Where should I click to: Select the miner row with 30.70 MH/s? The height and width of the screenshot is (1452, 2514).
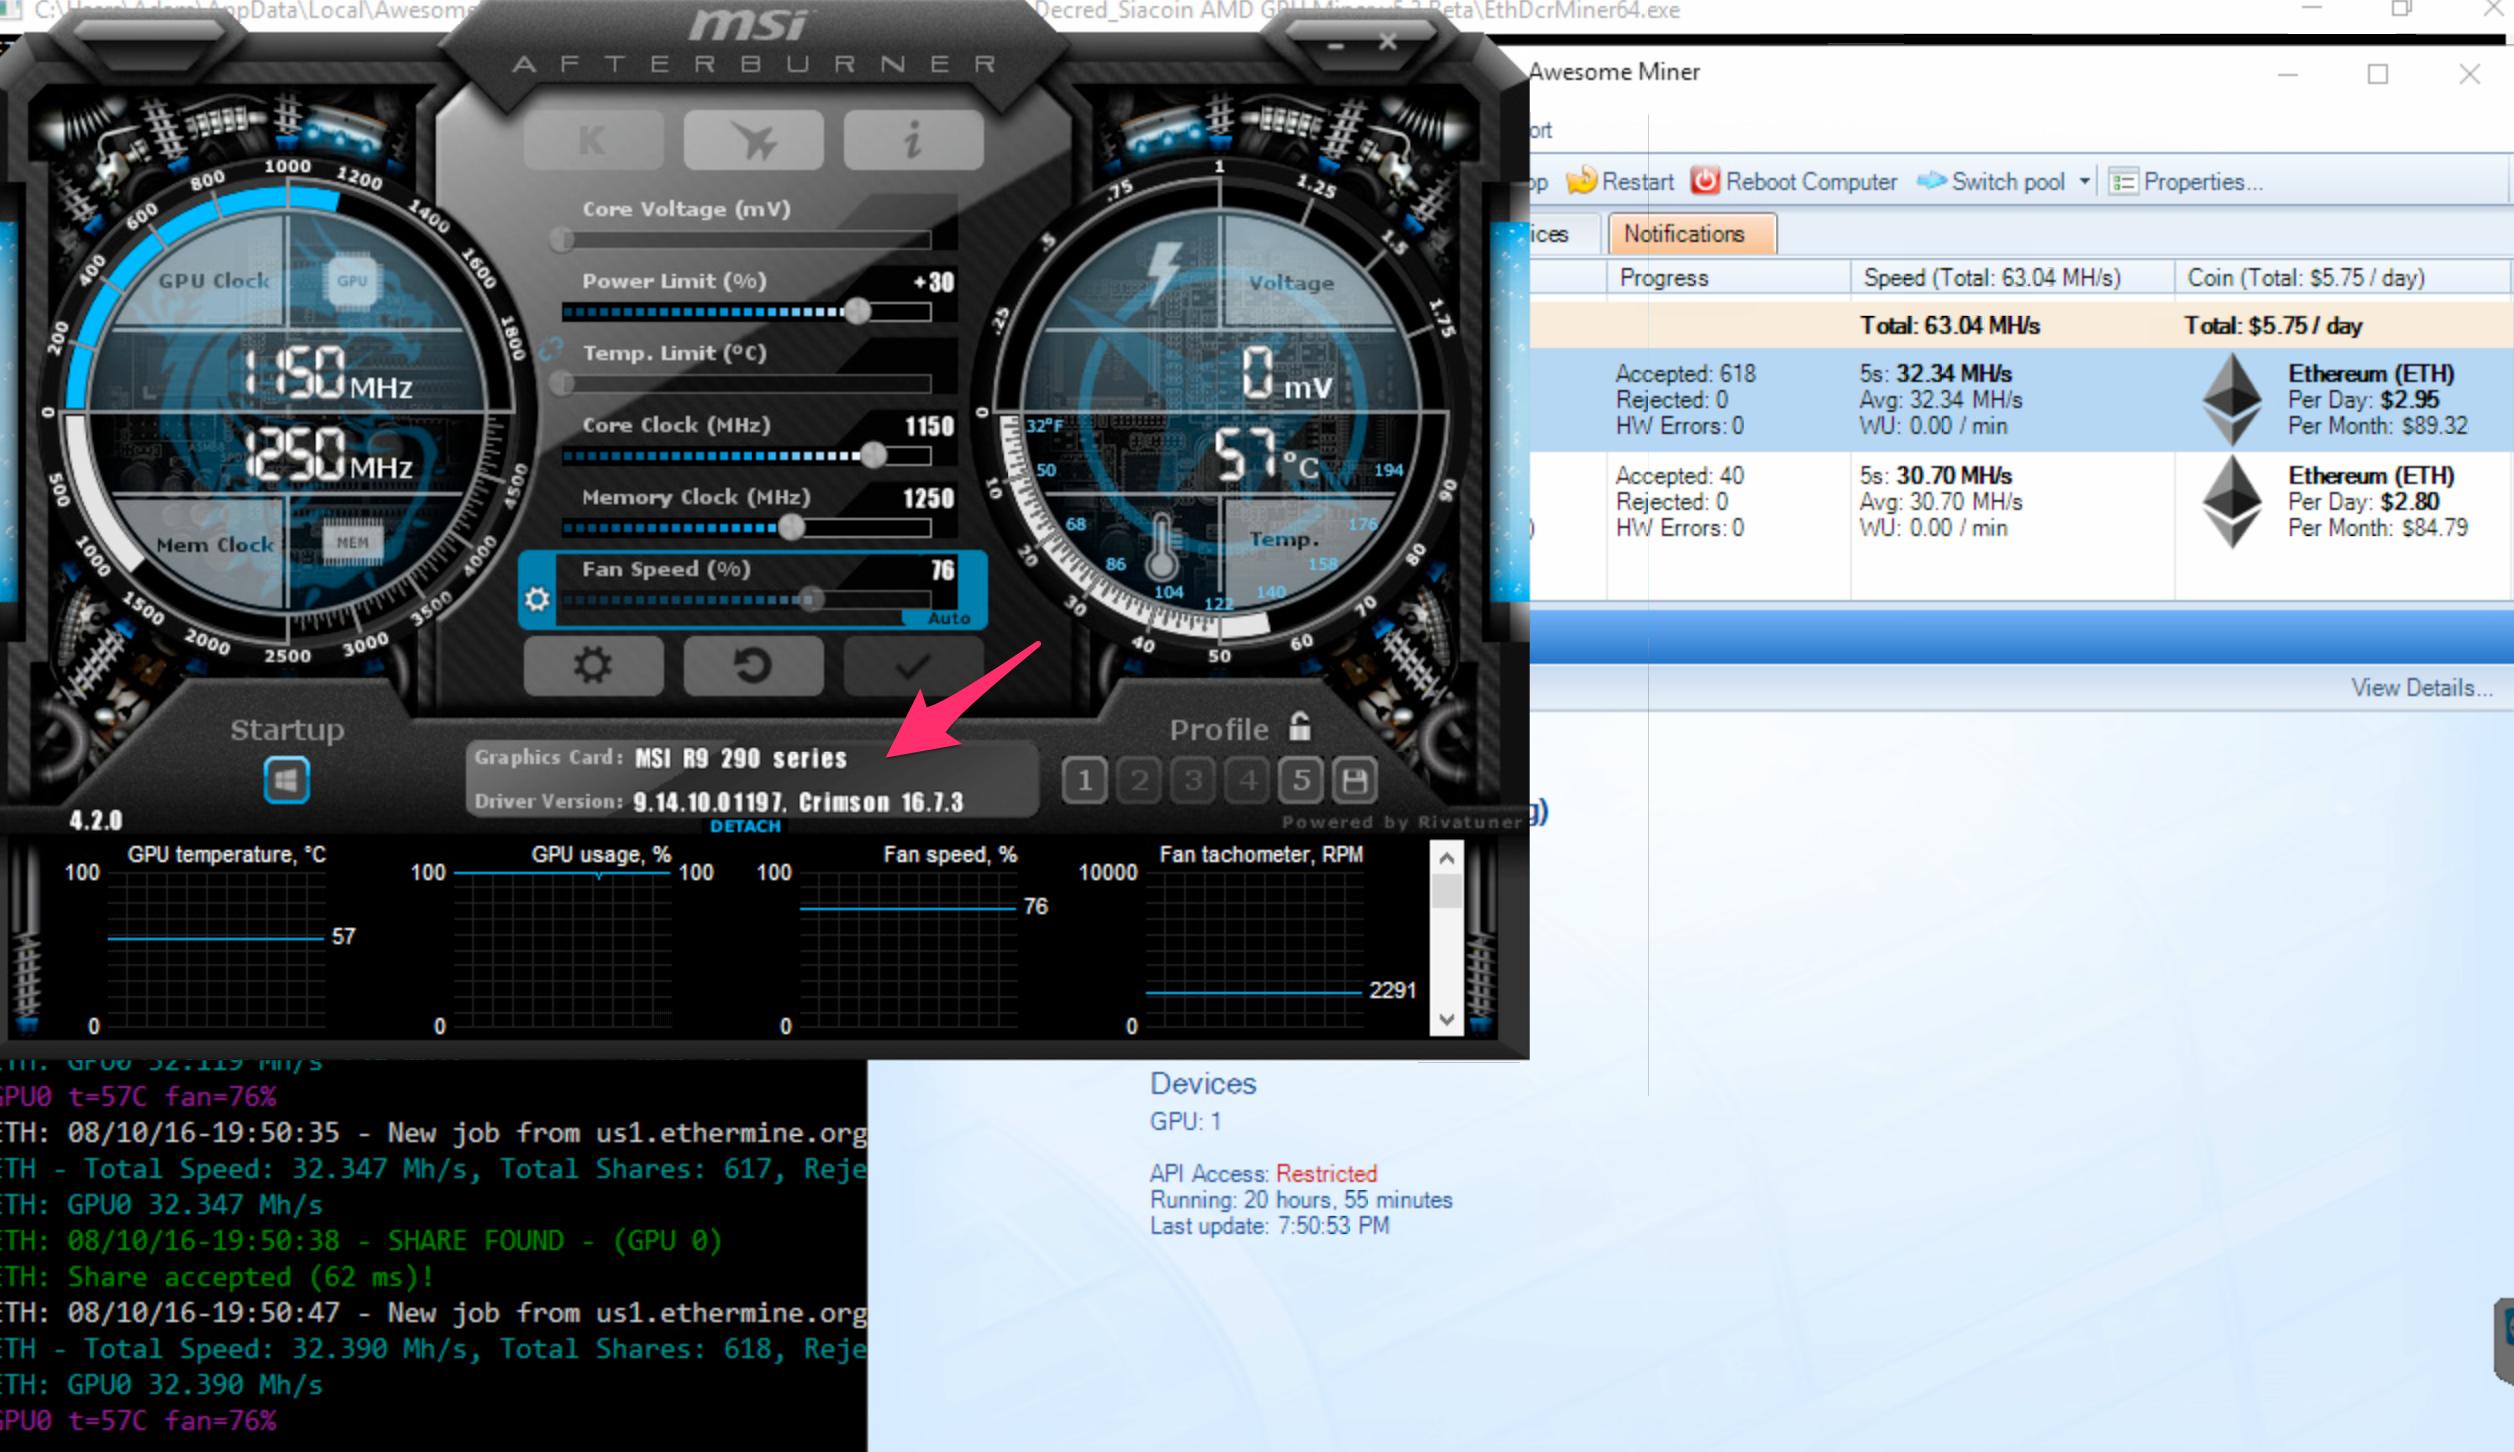point(2021,501)
